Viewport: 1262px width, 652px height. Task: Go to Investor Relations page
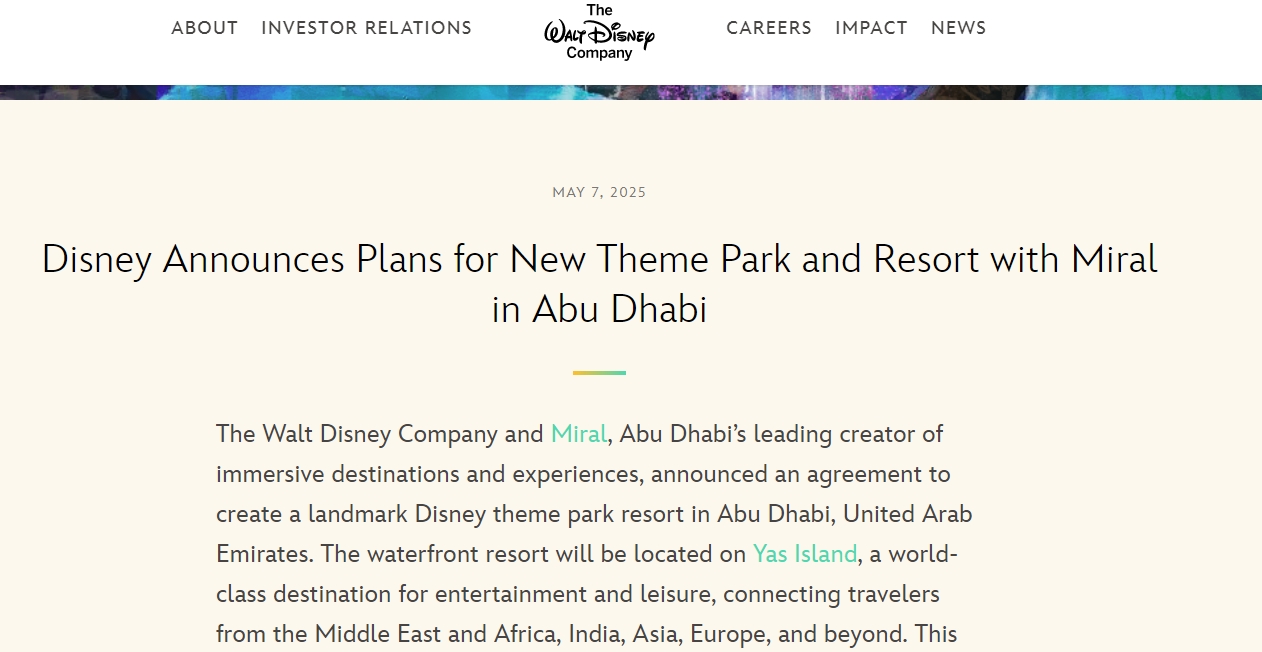pos(366,28)
